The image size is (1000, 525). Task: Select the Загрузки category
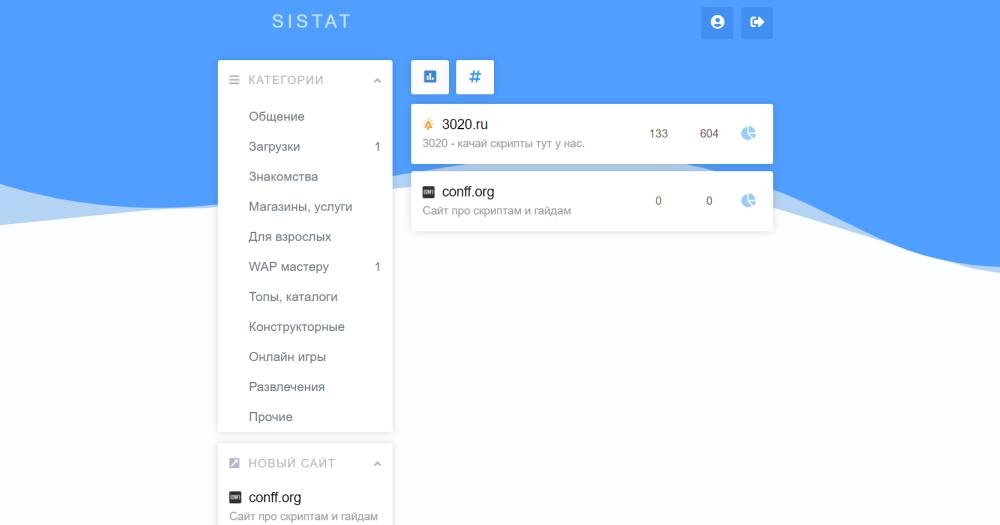click(x=274, y=147)
